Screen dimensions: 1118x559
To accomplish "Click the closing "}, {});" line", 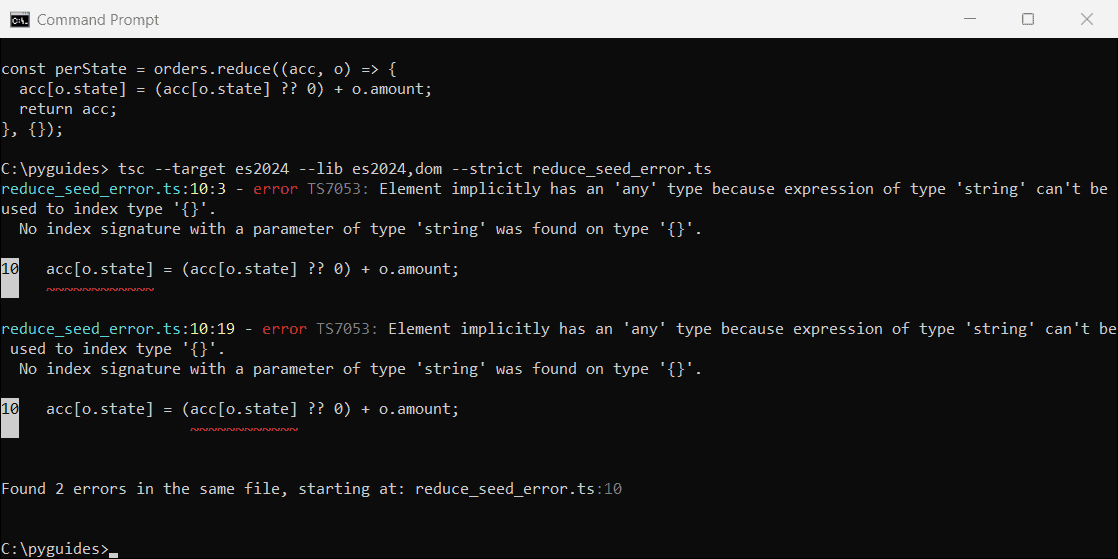I will 32,129.
